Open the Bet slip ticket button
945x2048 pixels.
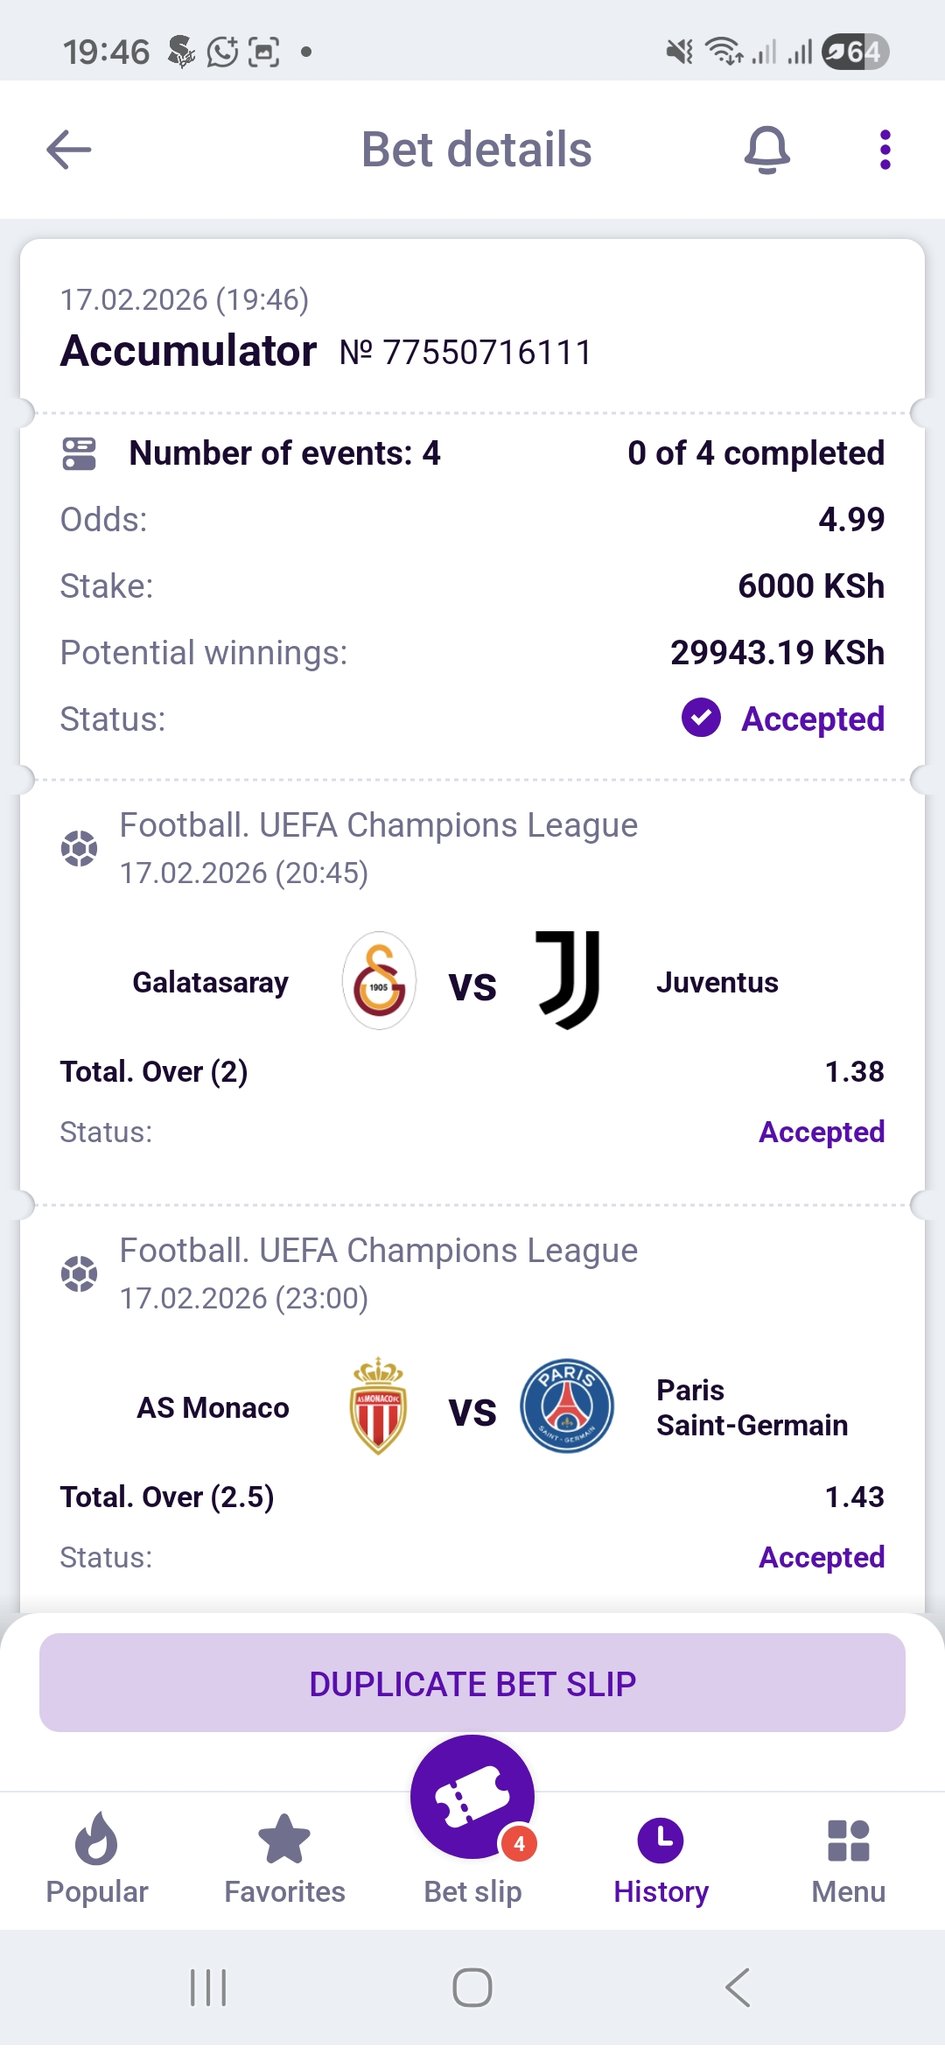pyautogui.click(x=472, y=1797)
